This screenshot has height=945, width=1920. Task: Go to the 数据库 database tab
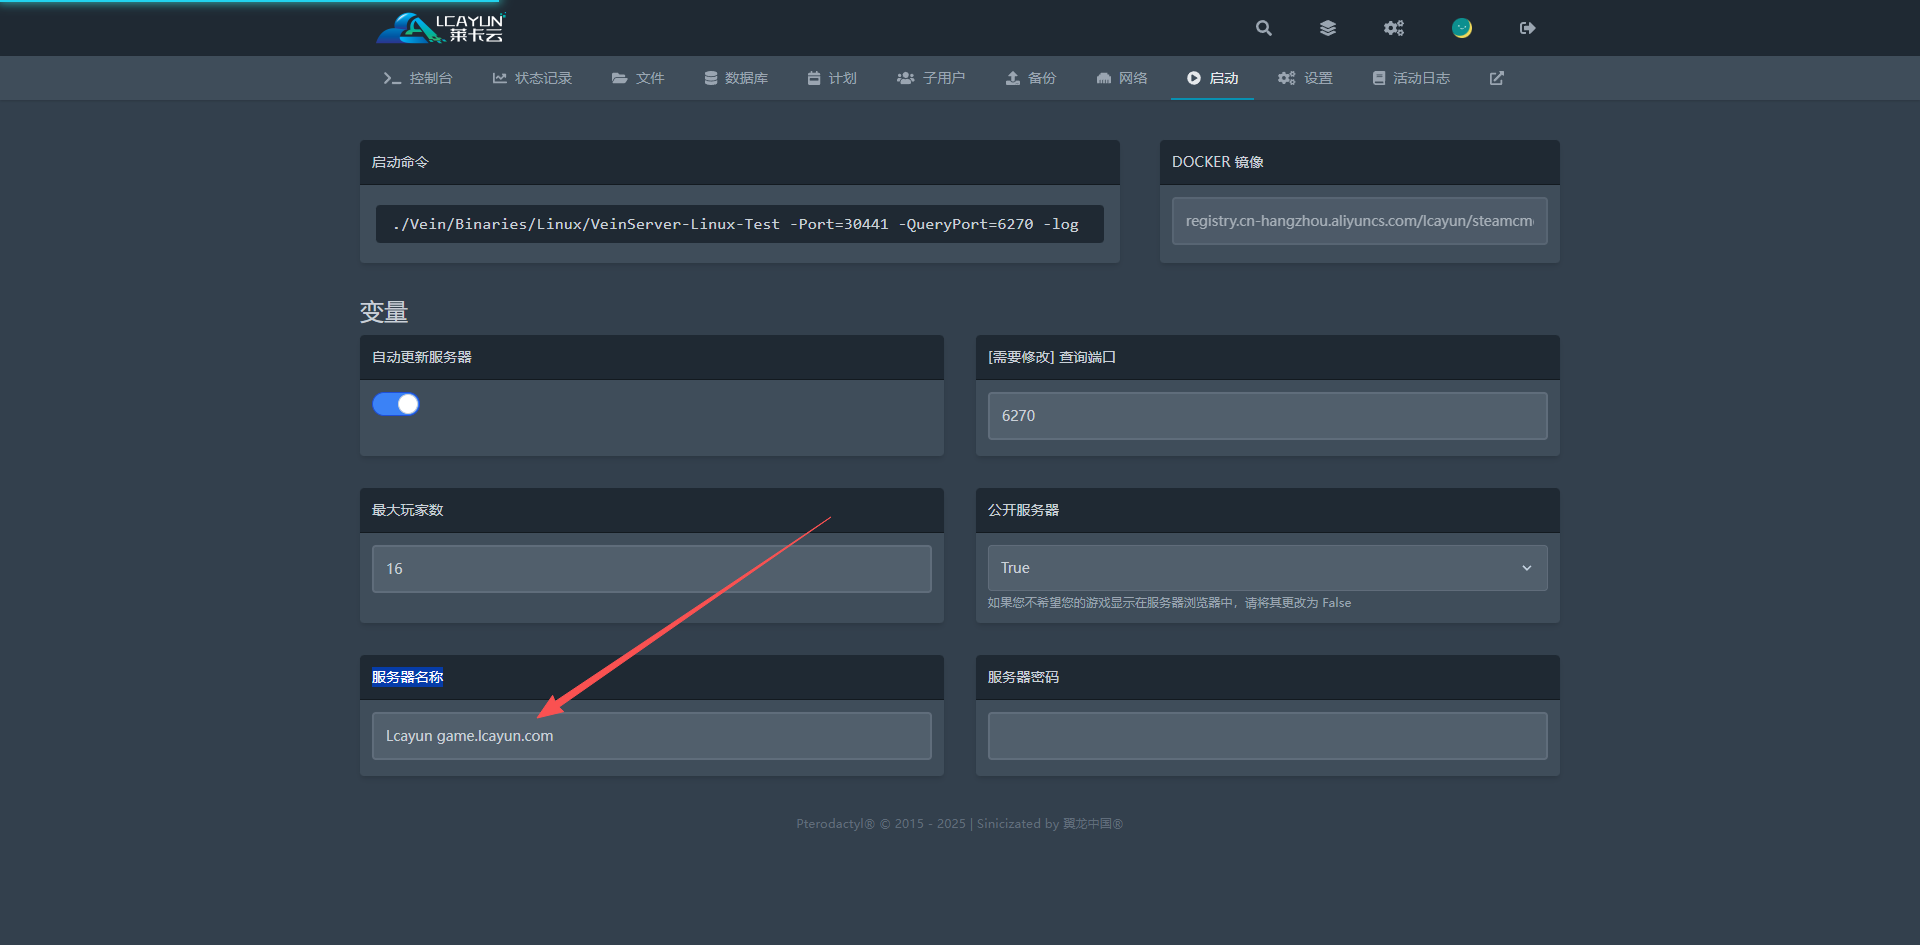coord(736,78)
